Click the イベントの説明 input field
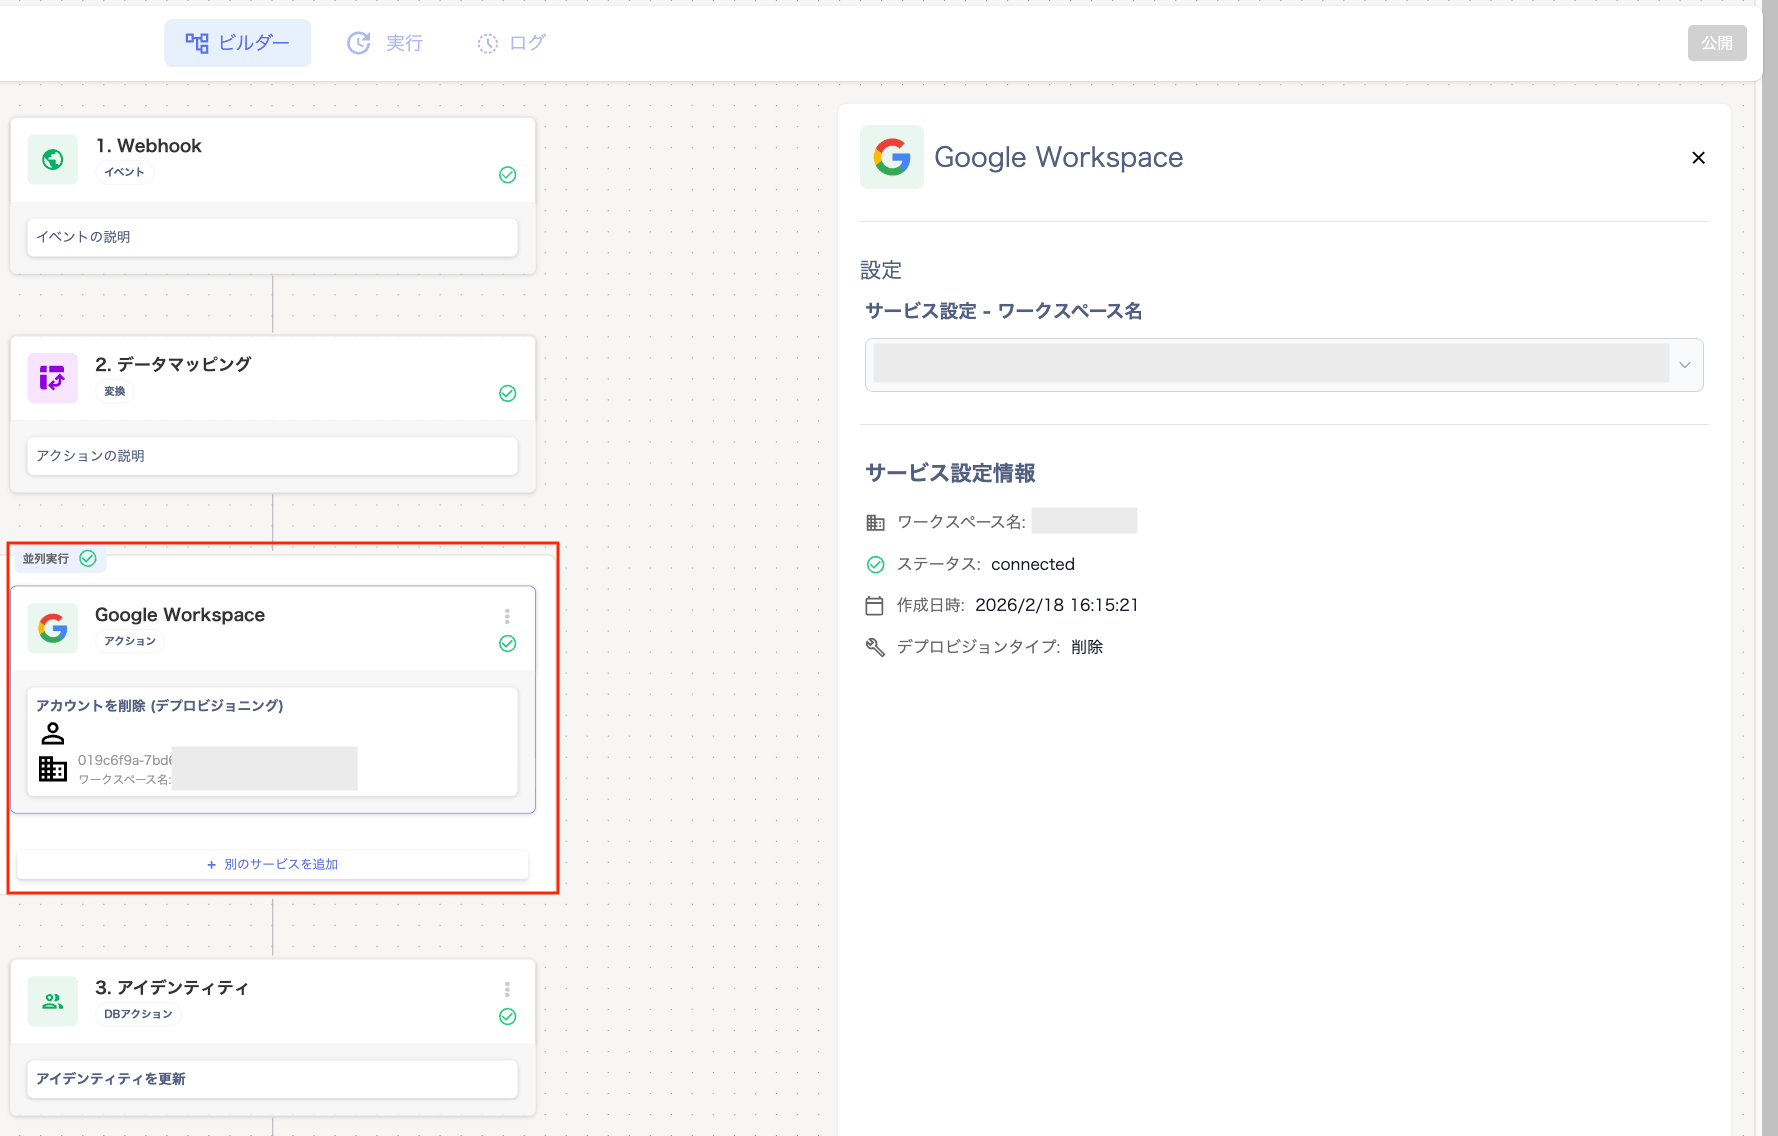This screenshot has width=1778, height=1136. 272,237
